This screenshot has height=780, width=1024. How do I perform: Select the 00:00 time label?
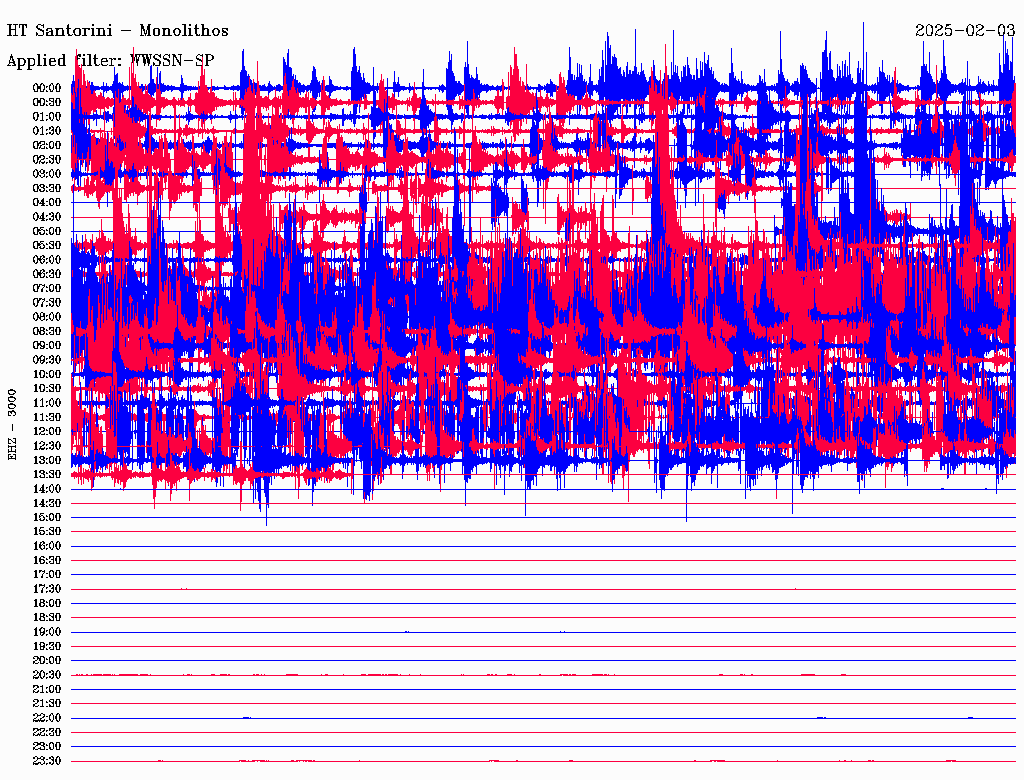[47, 88]
